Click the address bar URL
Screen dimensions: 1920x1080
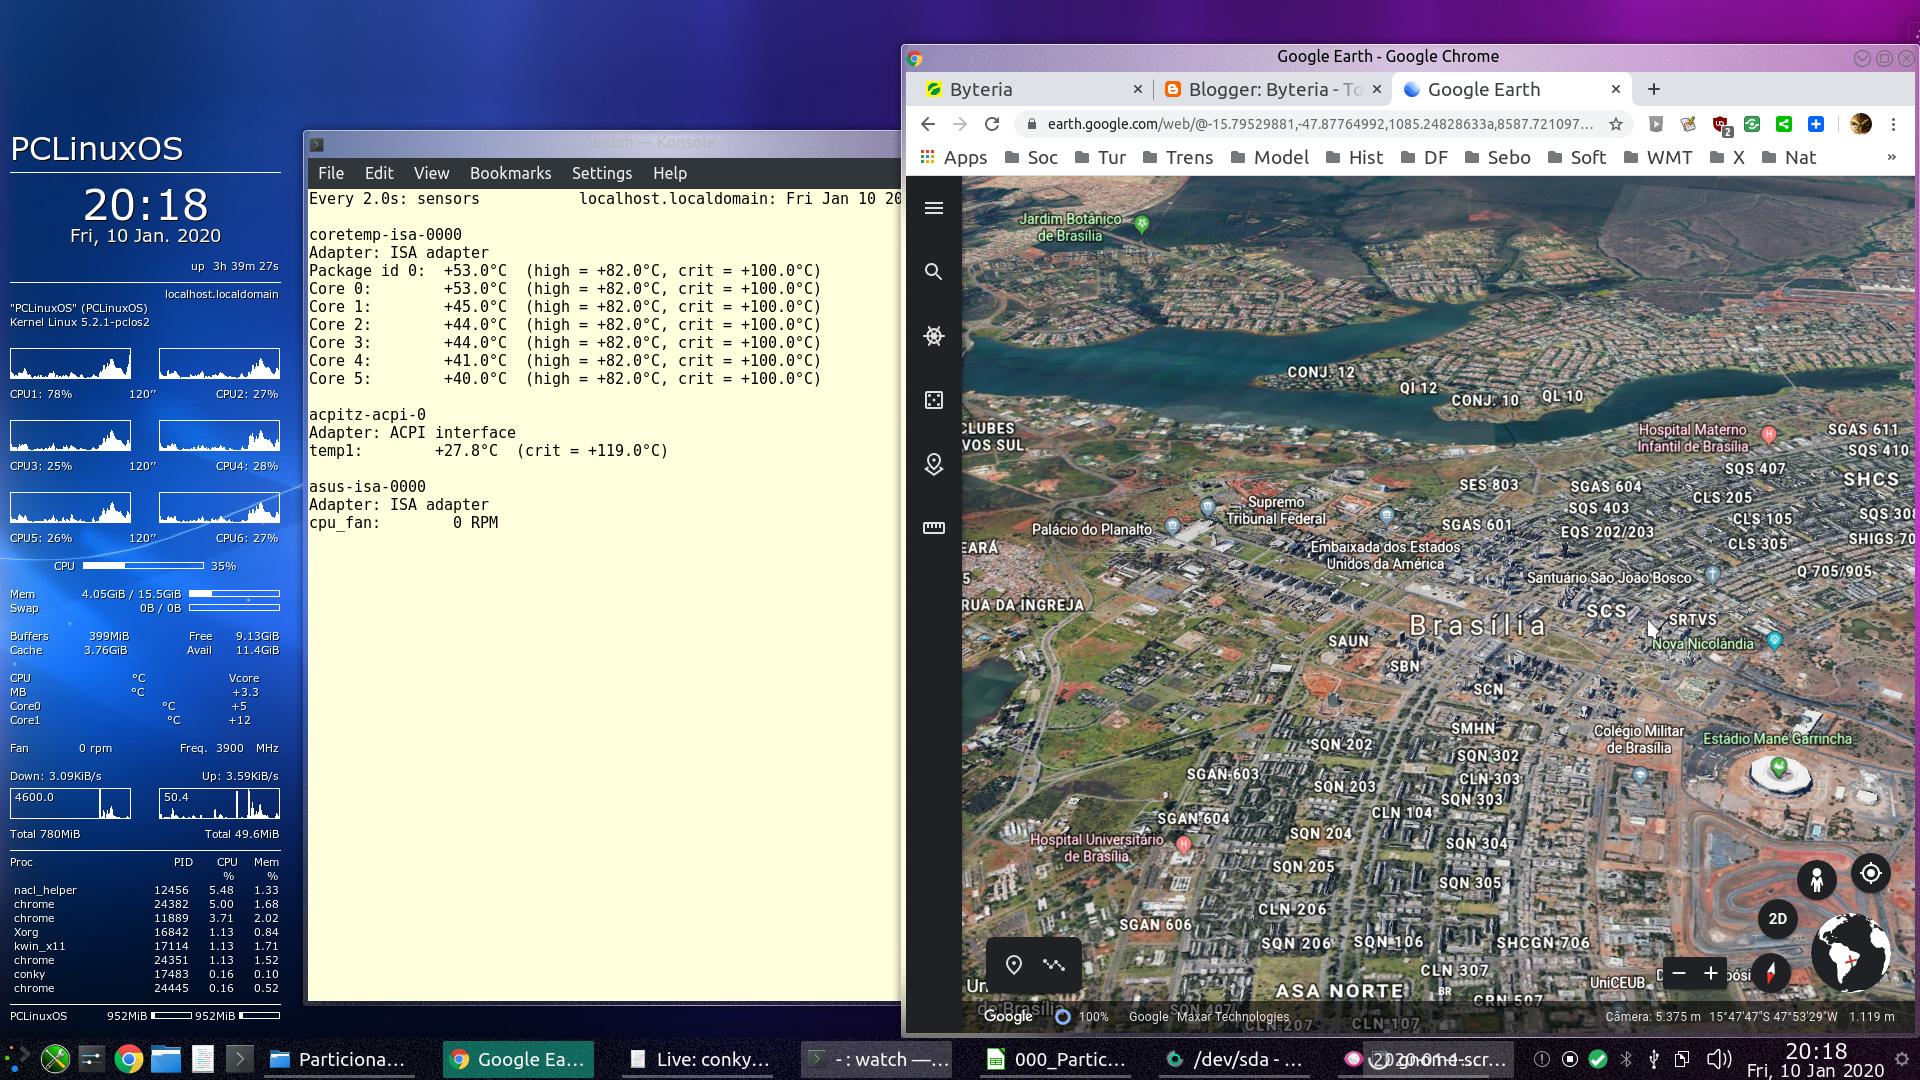point(1320,124)
